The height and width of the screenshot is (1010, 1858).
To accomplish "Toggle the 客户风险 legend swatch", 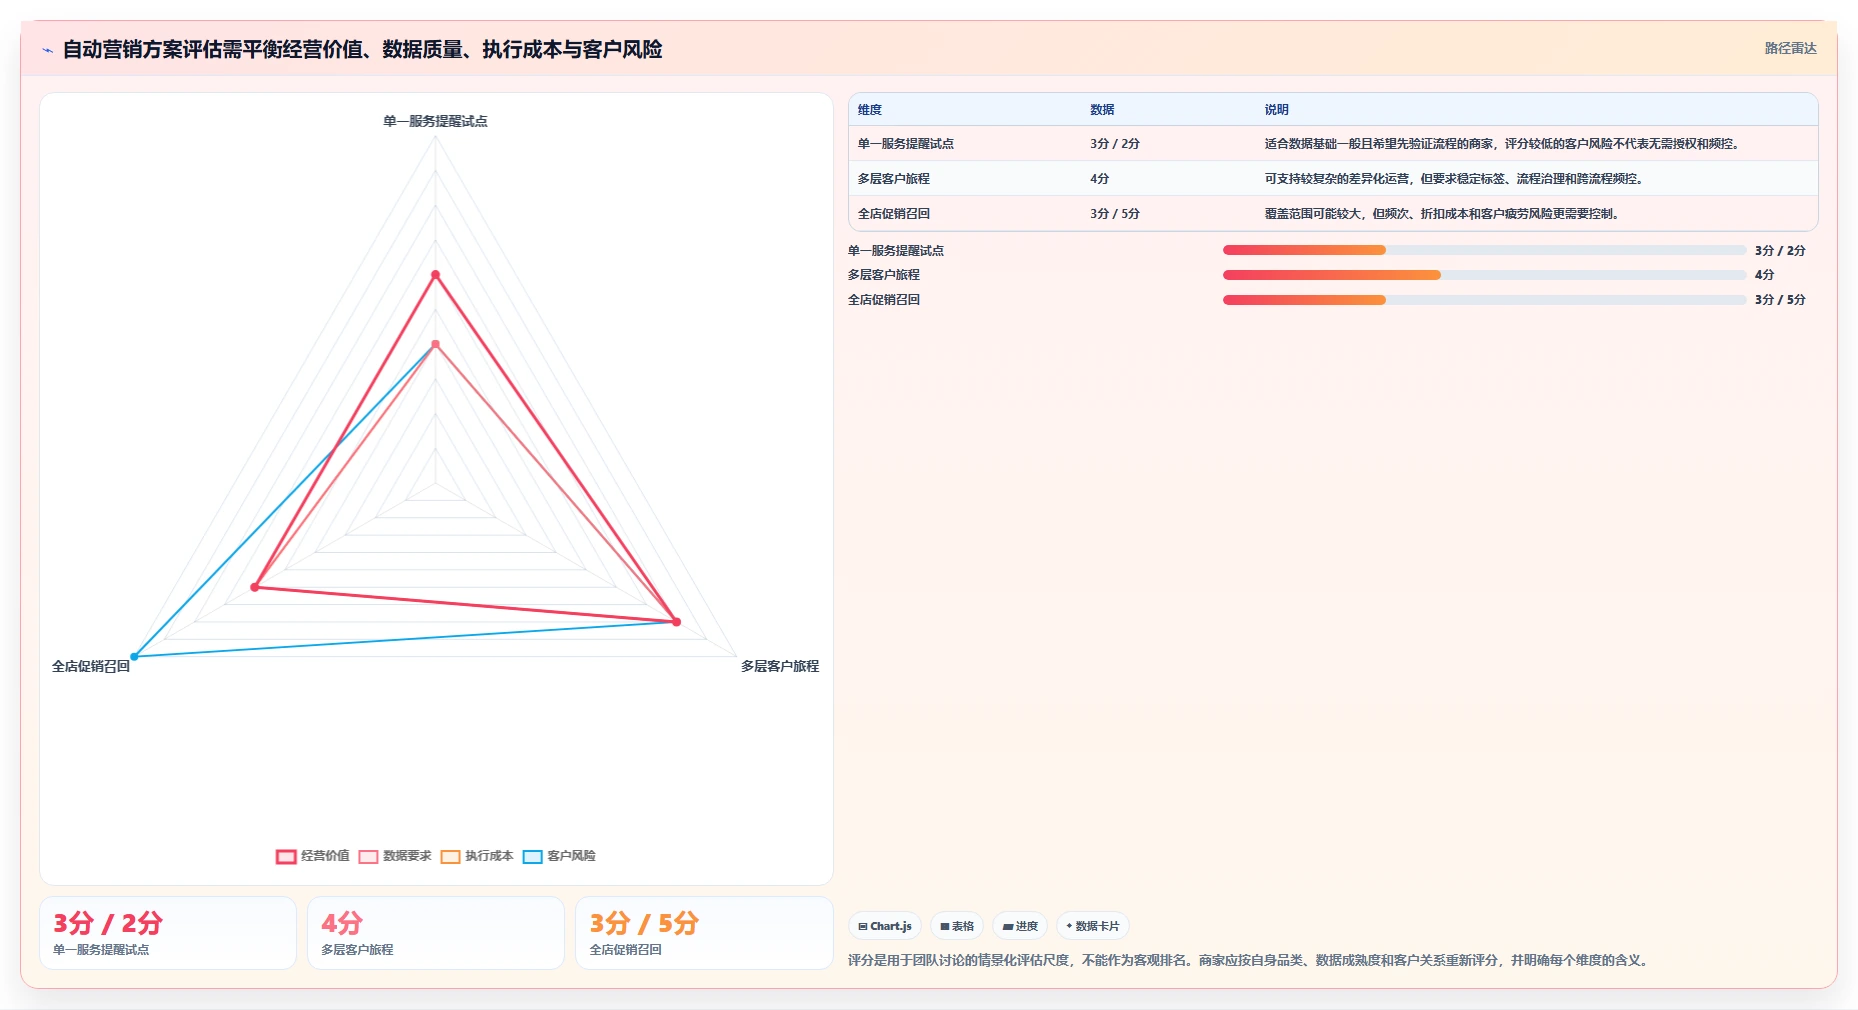I will 532,856.
